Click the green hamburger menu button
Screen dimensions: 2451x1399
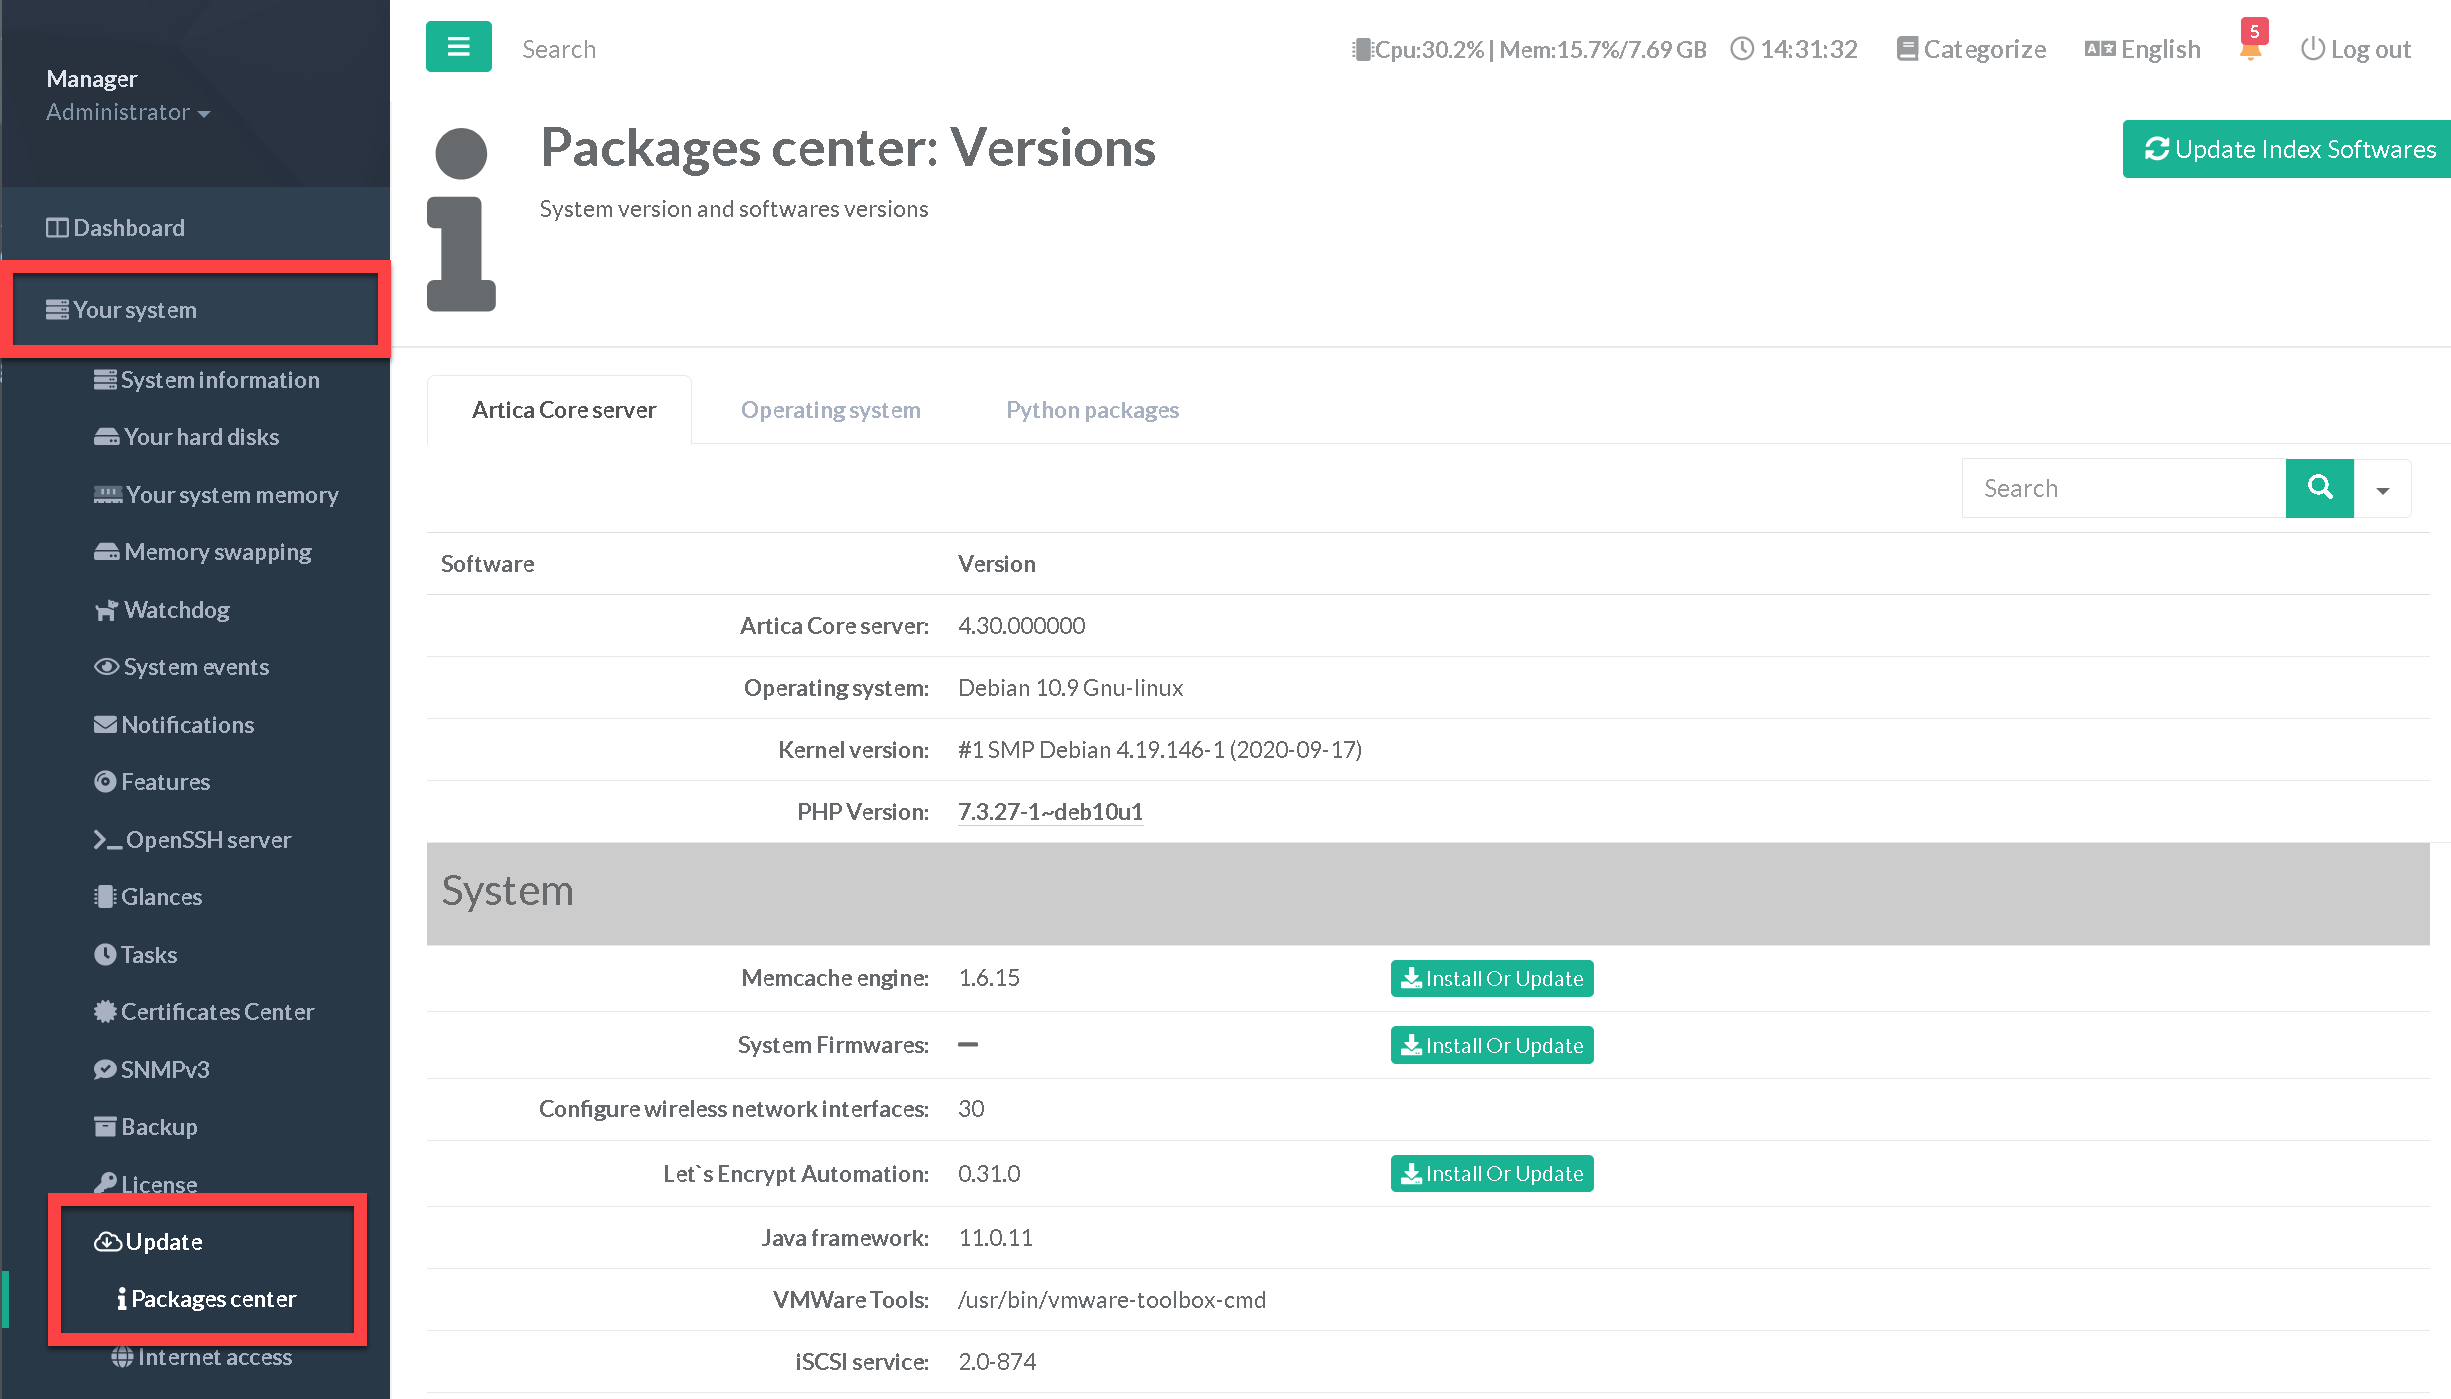(458, 47)
